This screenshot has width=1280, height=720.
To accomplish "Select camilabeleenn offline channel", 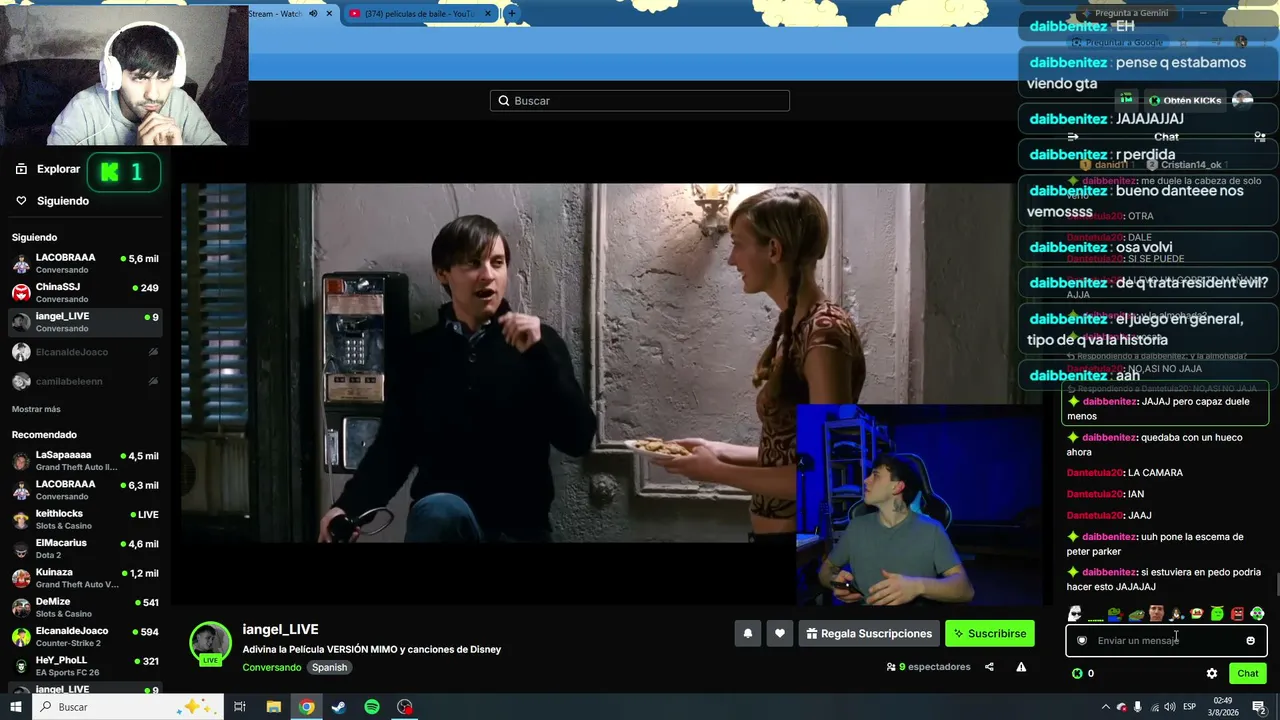I will [x=85, y=381].
